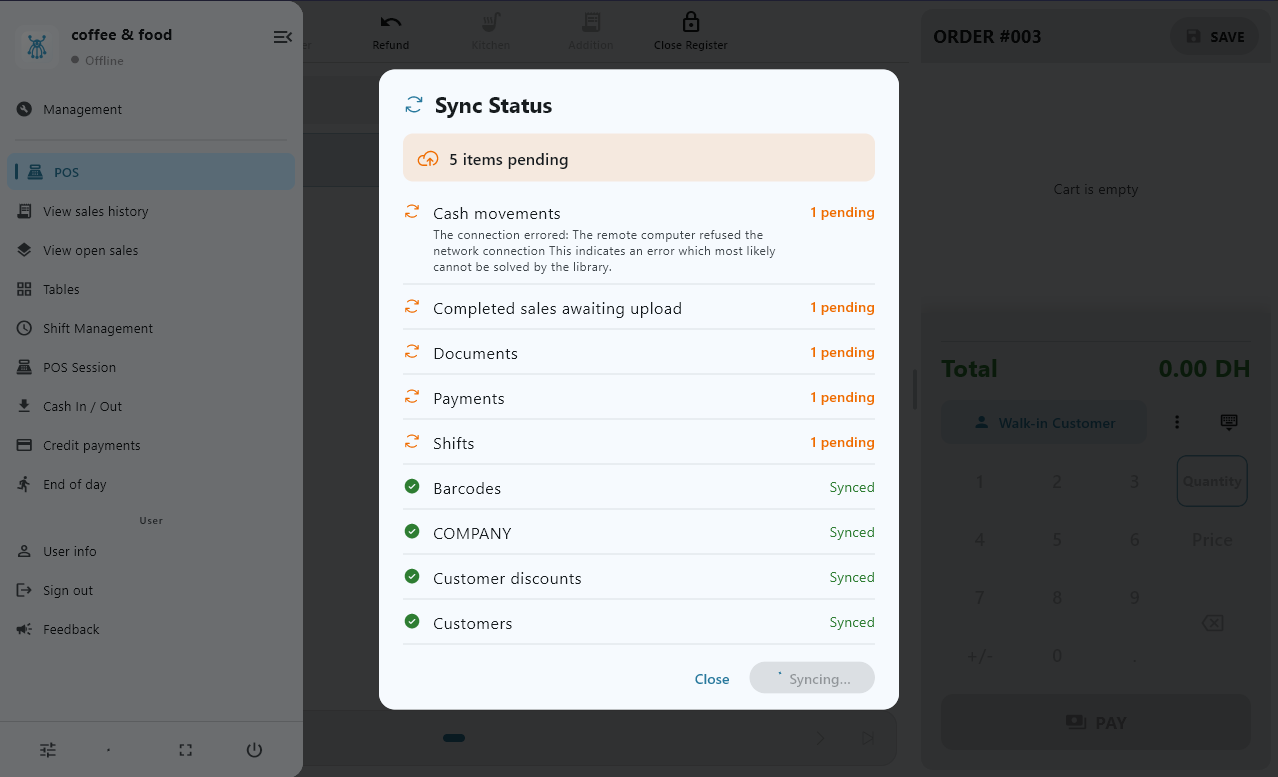The width and height of the screenshot is (1278, 777).
Task: Open Feedback
Action: point(151,629)
